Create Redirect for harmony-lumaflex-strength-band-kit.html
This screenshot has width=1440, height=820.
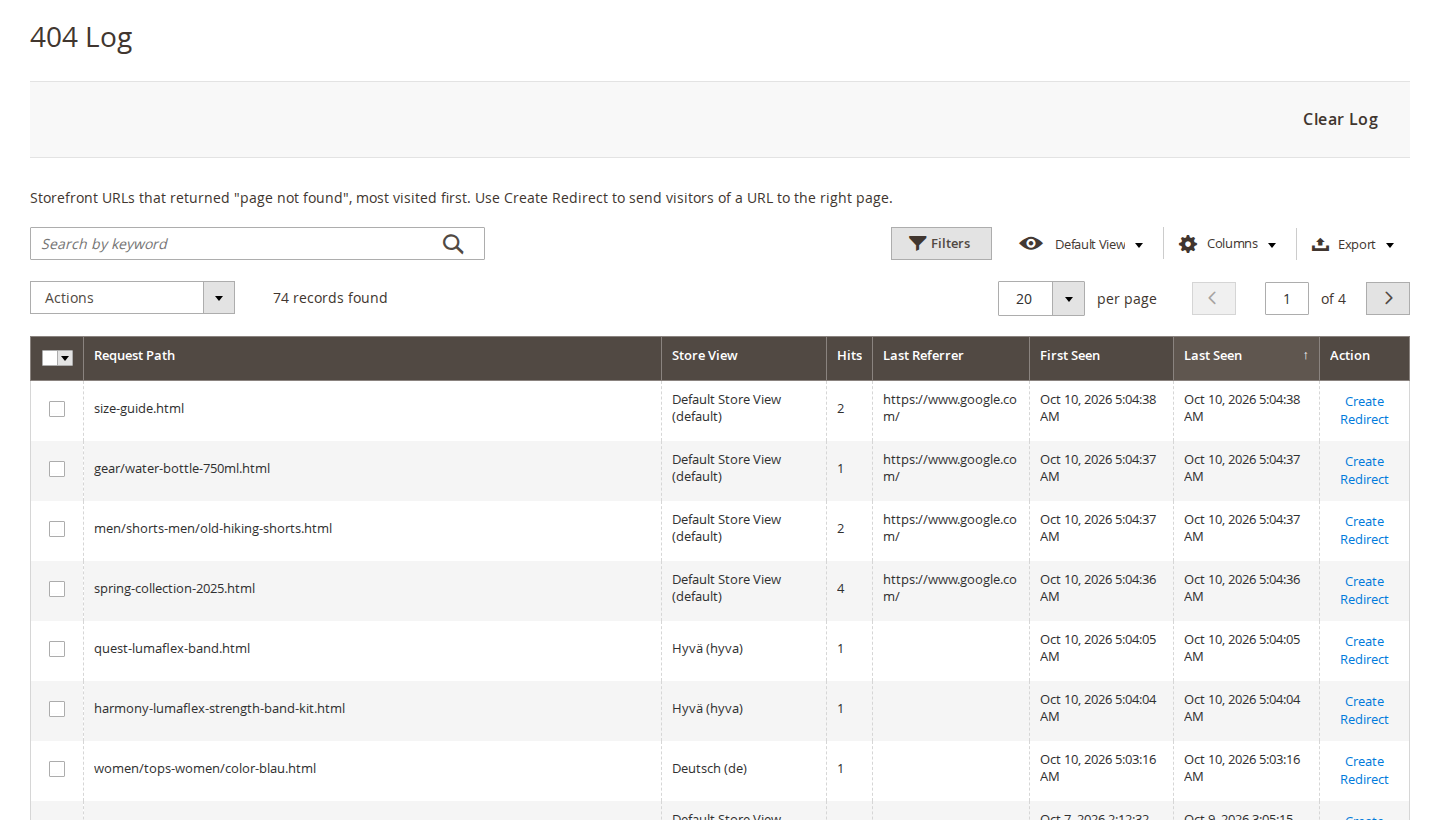point(1364,710)
